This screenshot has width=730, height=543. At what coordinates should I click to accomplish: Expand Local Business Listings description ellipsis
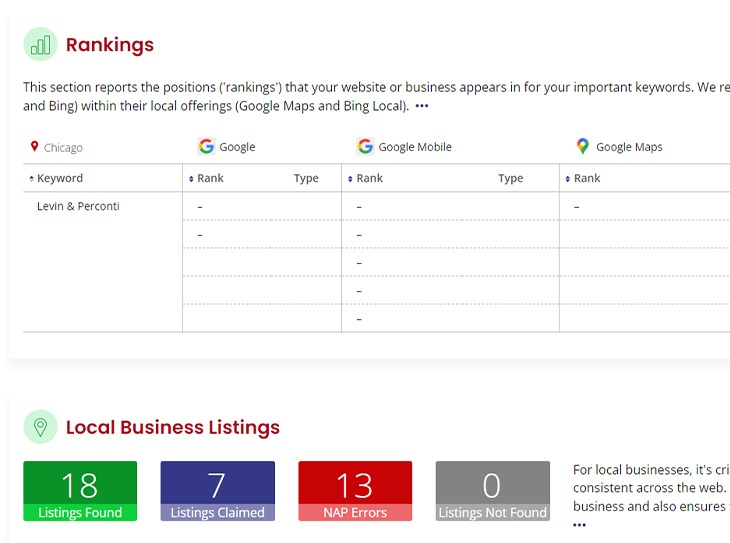coord(580,524)
